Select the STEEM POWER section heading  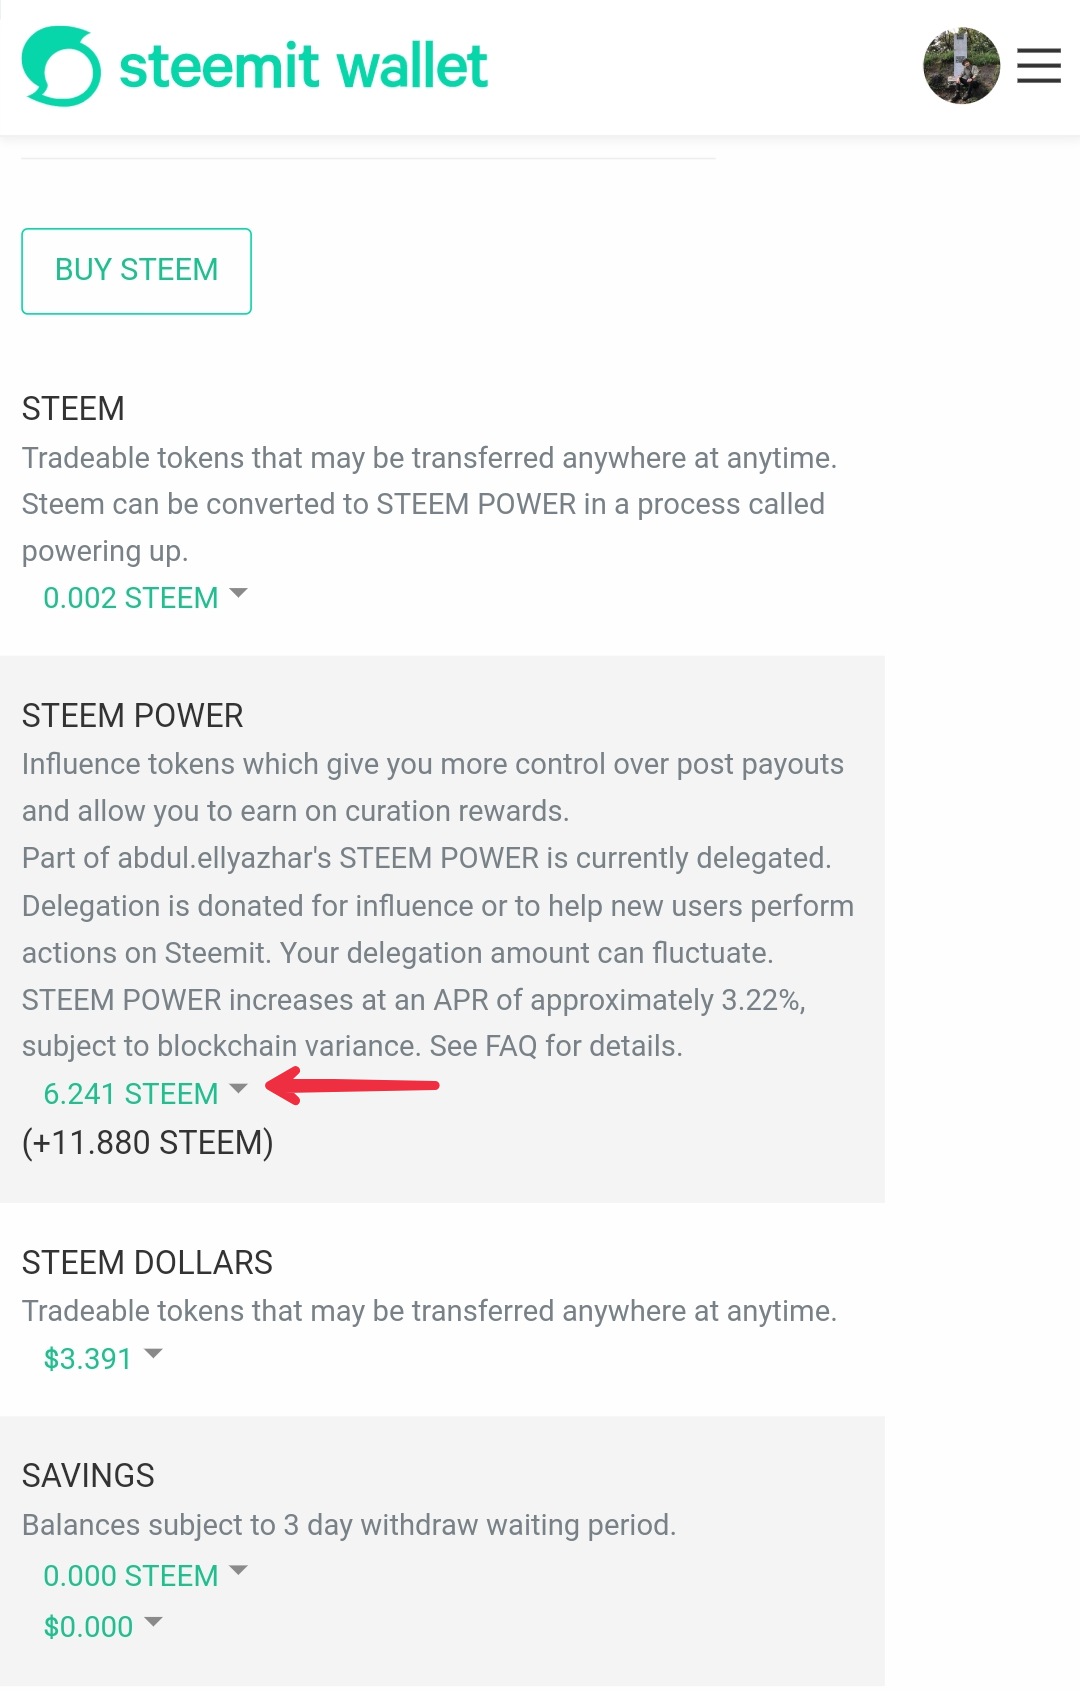pos(133,716)
